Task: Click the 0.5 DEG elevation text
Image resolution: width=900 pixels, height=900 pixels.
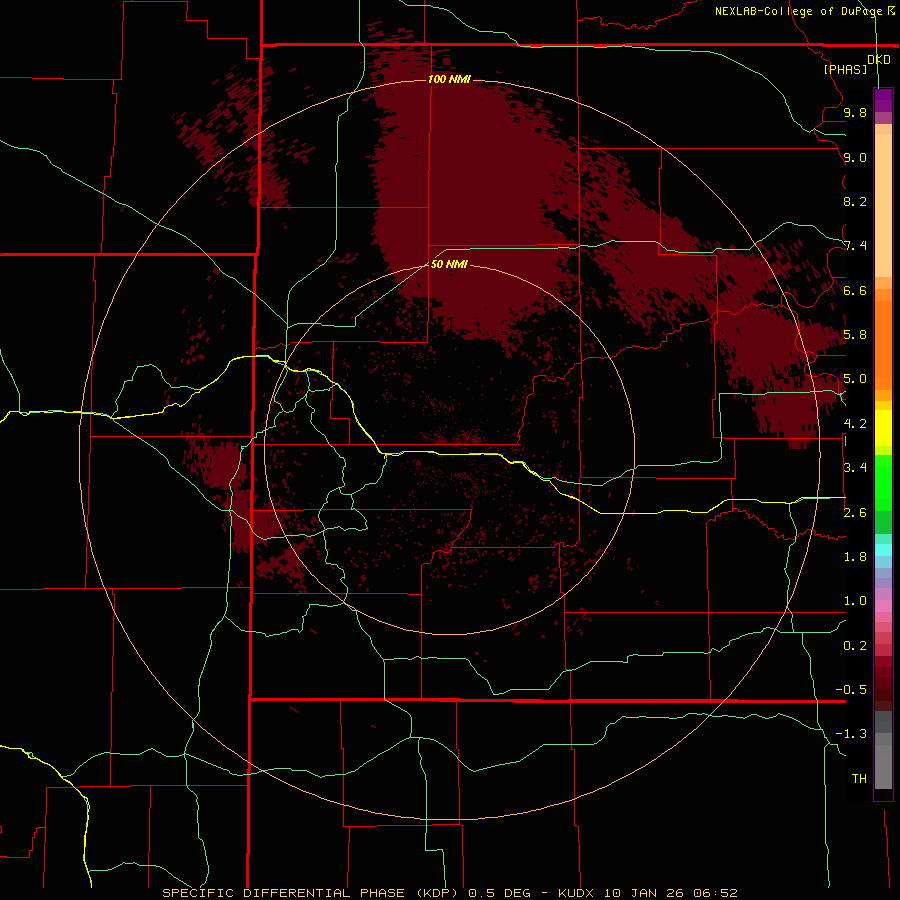Action: (x=499, y=893)
